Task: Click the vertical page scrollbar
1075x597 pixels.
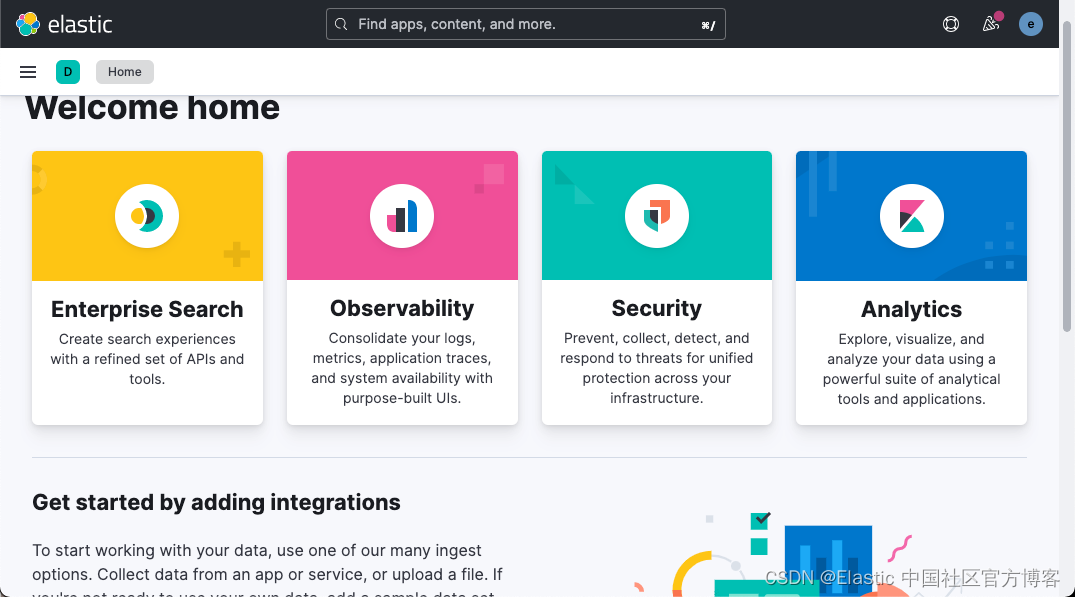Action: point(1067,200)
